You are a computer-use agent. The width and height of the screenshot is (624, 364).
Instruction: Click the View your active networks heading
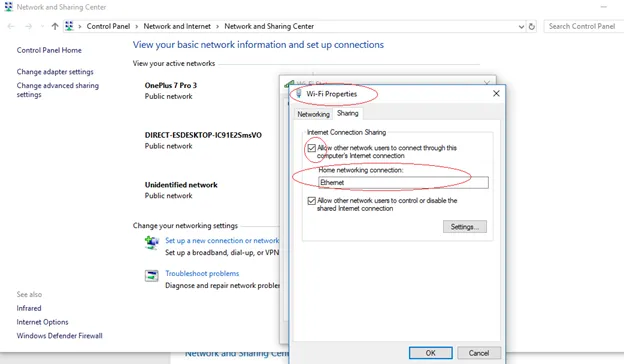pos(174,64)
